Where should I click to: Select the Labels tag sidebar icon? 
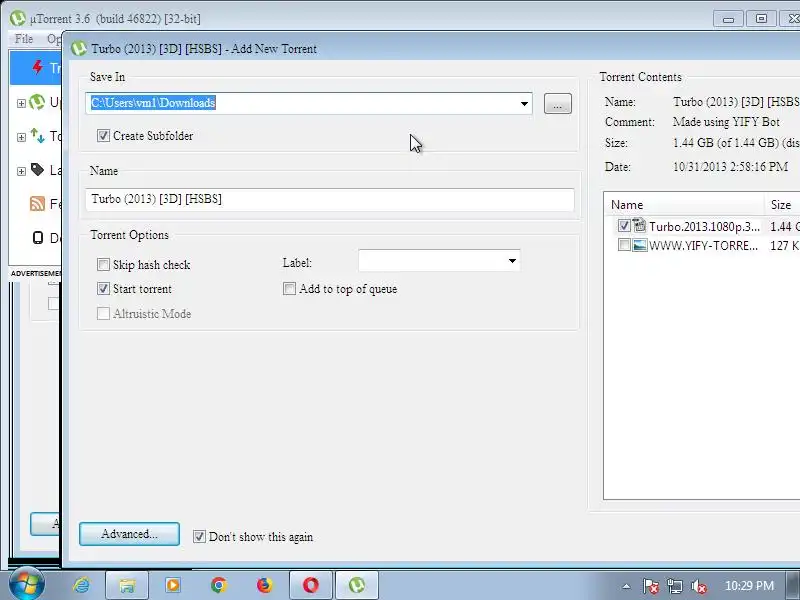[37, 169]
